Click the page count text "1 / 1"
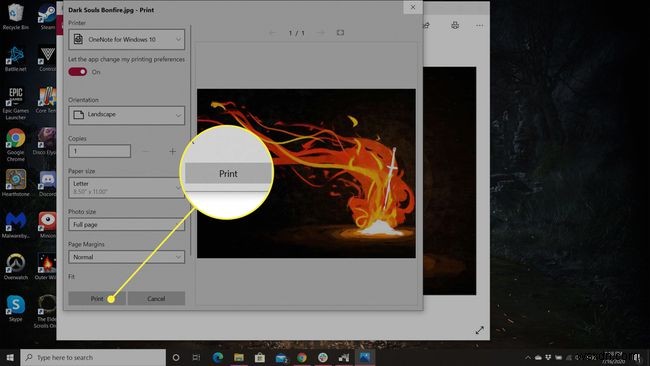650x366 pixels. [296, 33]
